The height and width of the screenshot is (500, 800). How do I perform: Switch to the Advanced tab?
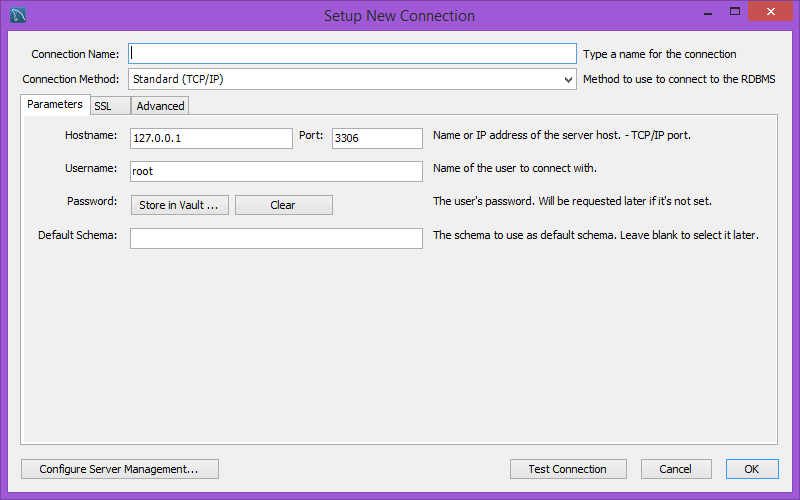(160, 106)
